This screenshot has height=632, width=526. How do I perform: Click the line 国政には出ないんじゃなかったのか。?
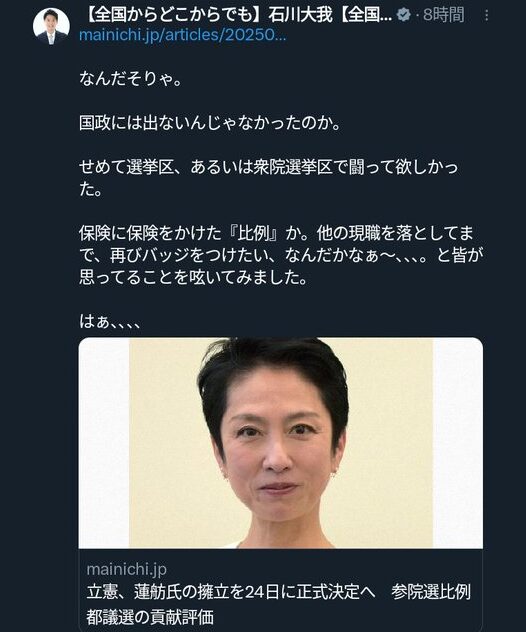coord(210,123)
